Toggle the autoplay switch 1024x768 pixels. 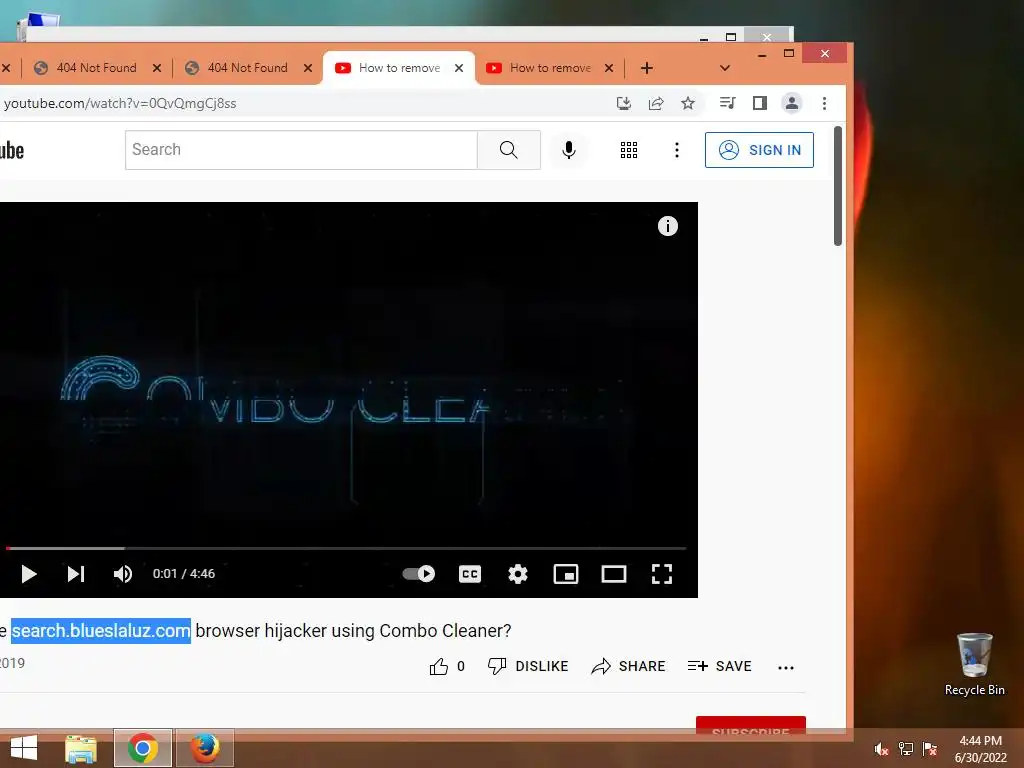419,574
